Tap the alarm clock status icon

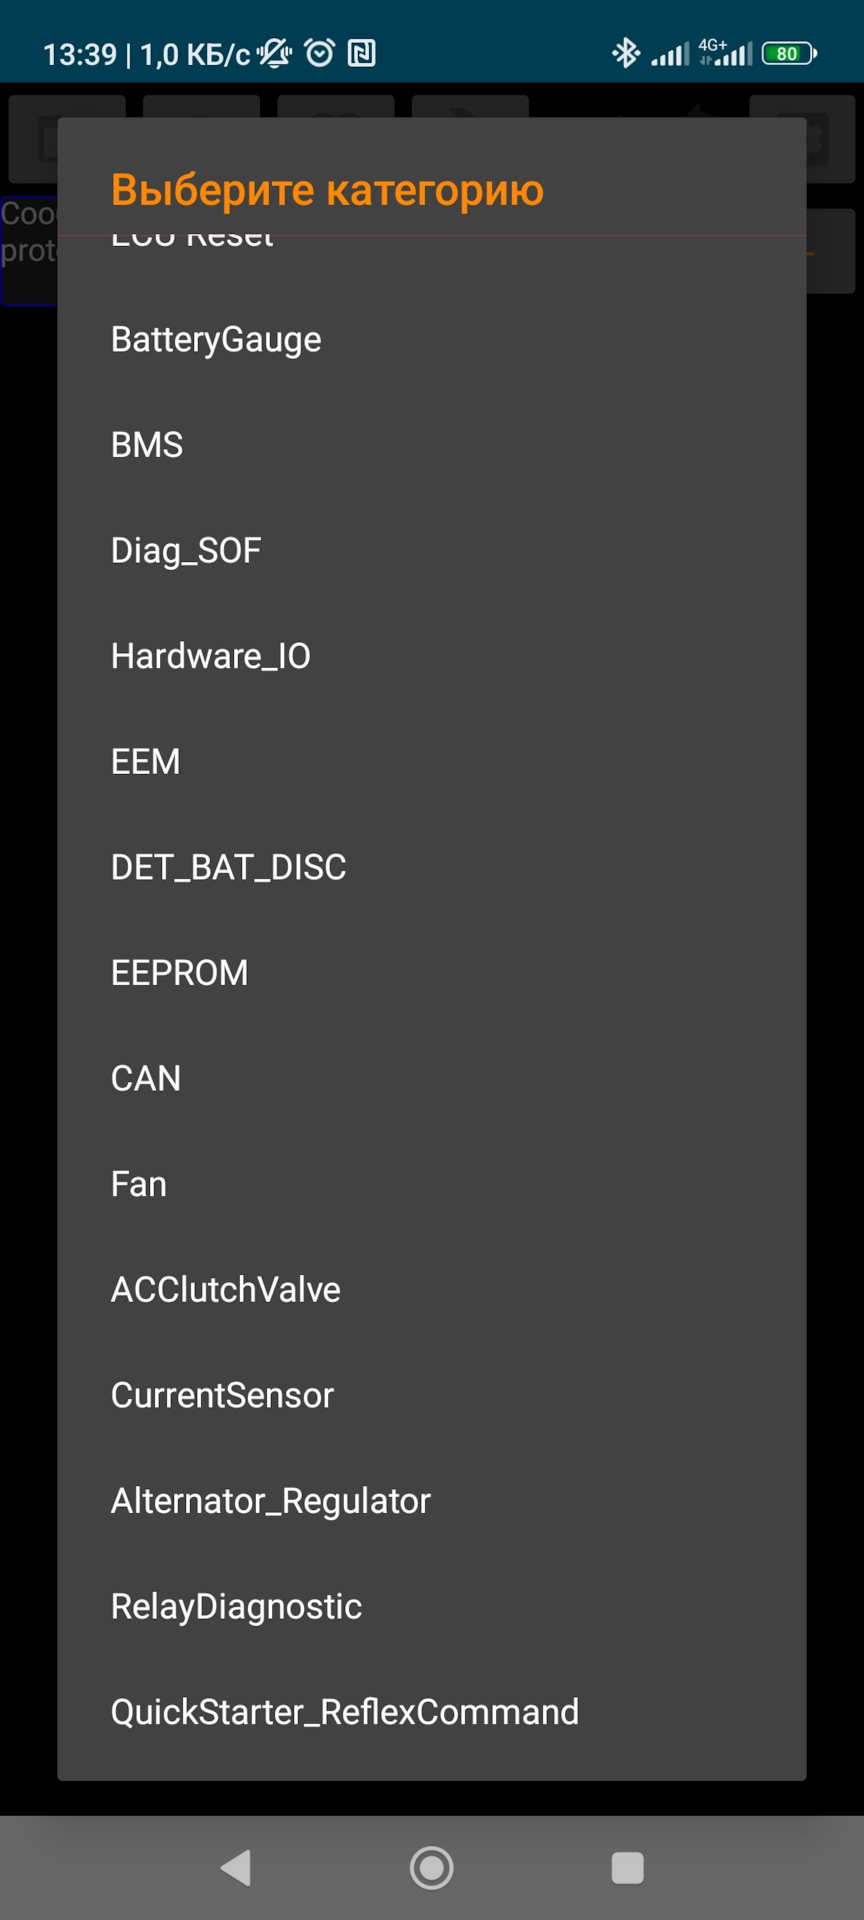320,53
